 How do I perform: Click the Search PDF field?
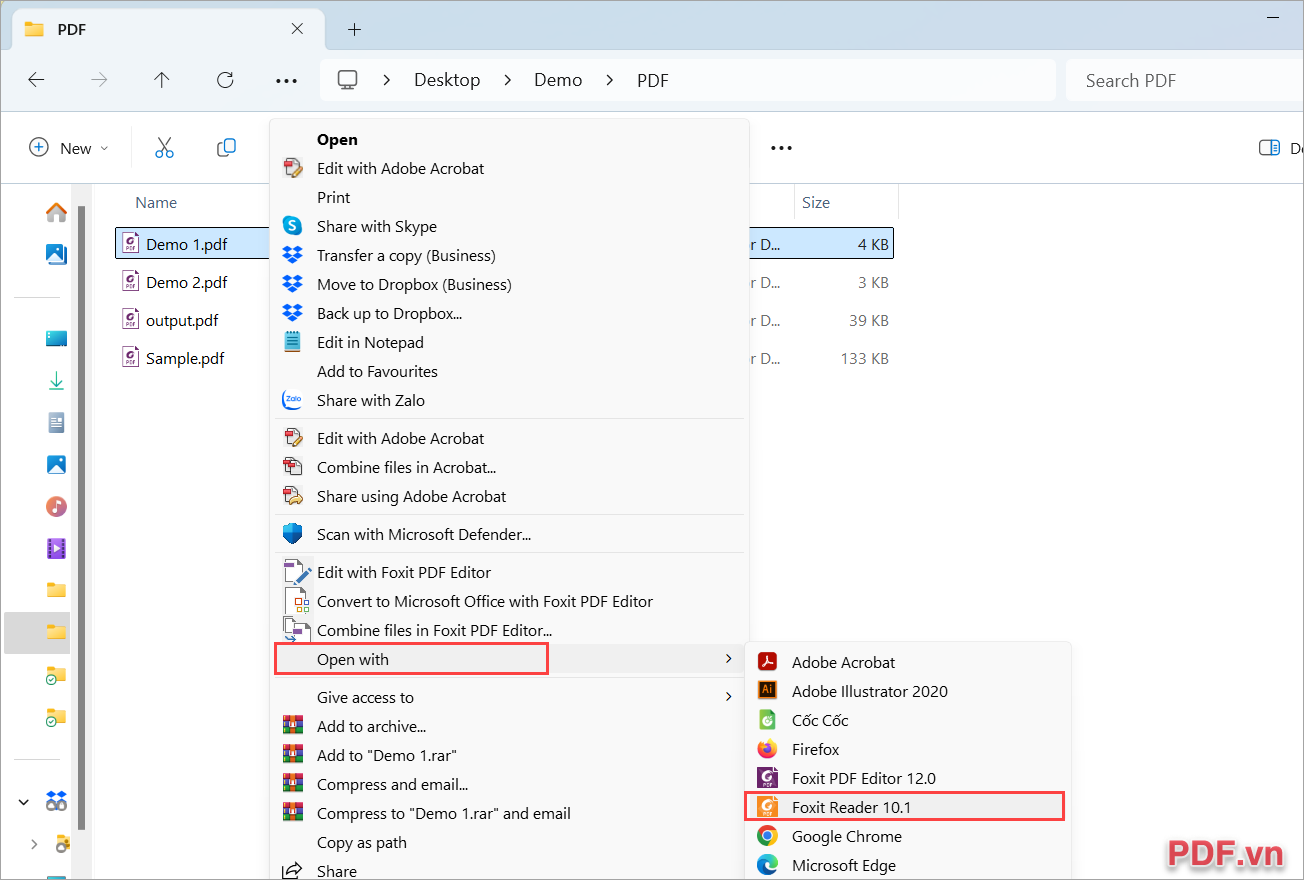[1185, 80]
